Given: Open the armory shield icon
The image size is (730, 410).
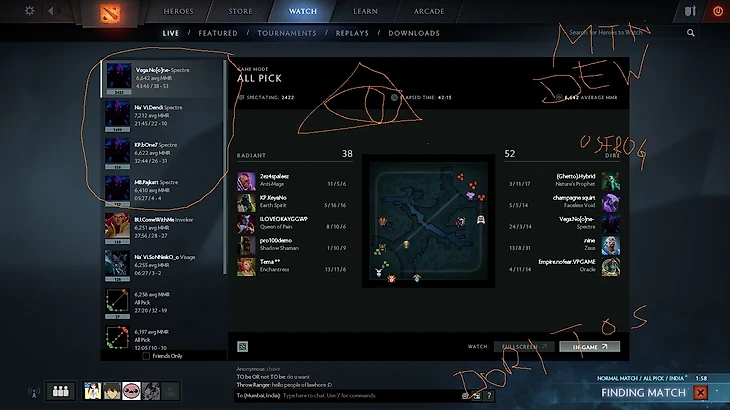Looking at the screenshot, I should (x=690, y=11).
